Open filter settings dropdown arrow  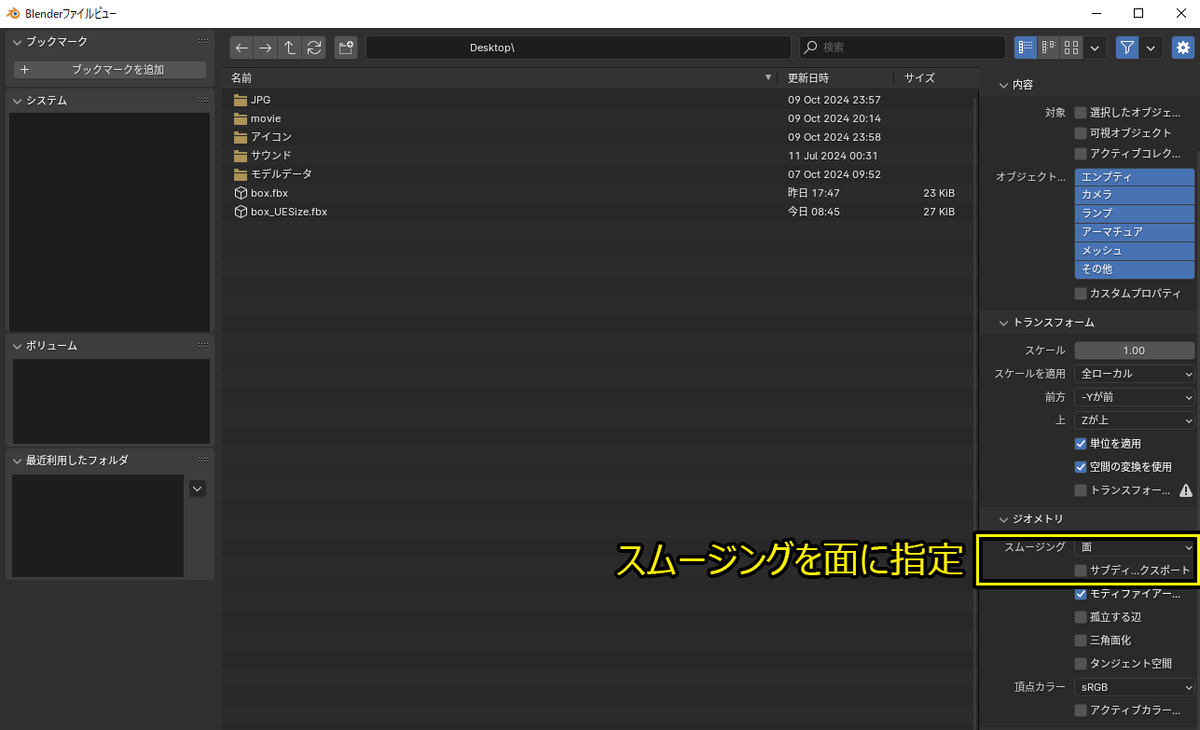click(1151, 47)
